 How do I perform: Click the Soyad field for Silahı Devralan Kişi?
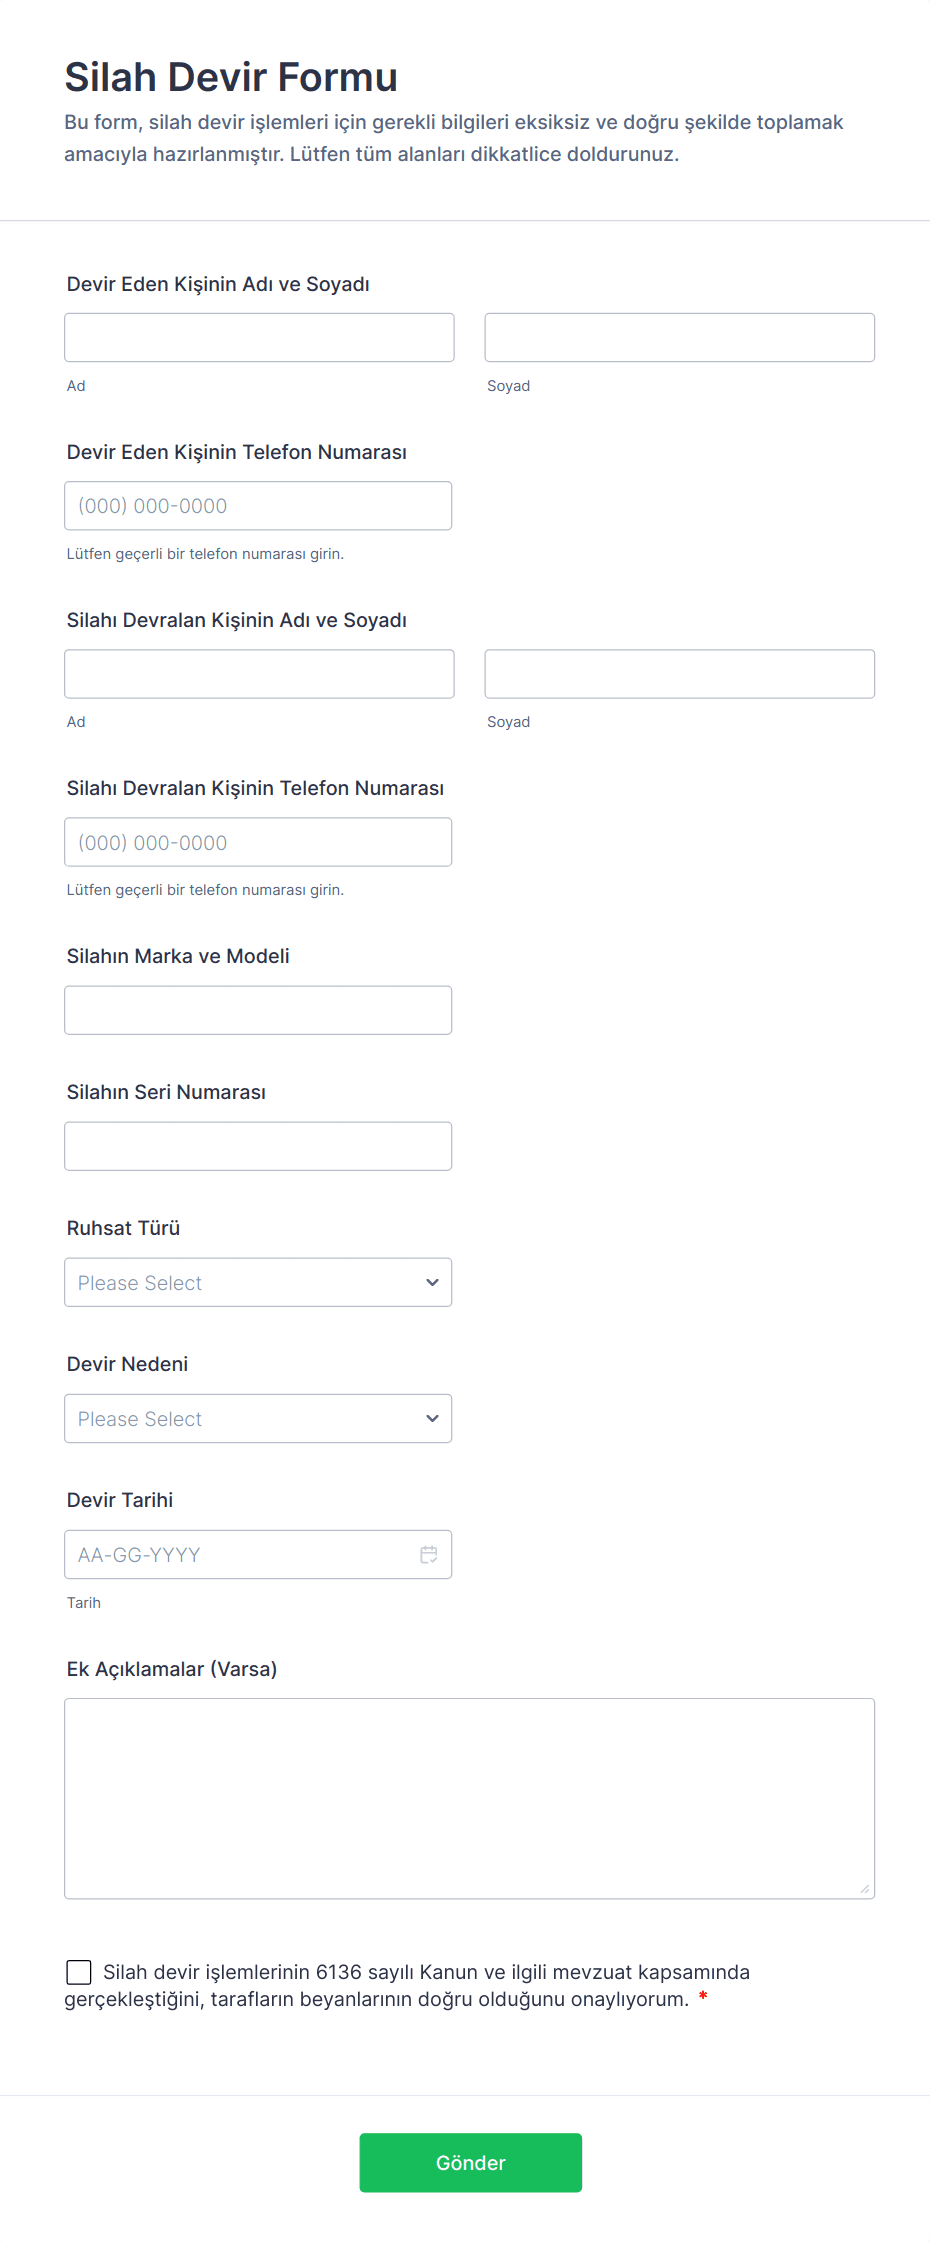679,674
